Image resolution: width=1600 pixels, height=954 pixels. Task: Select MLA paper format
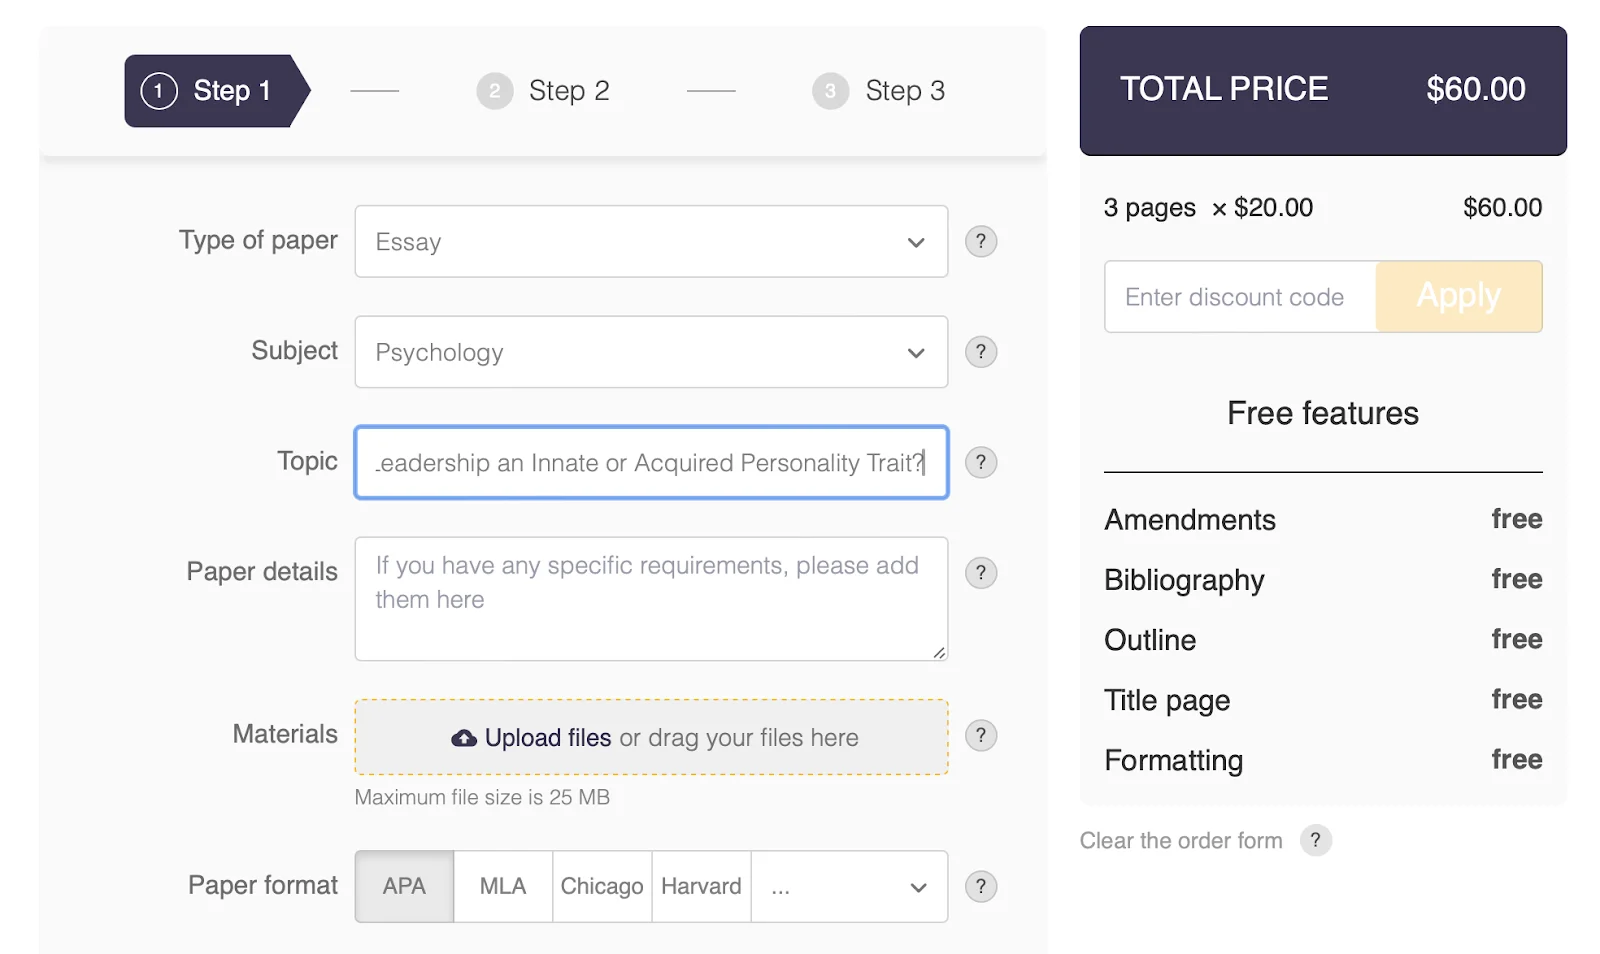point(503,886)
